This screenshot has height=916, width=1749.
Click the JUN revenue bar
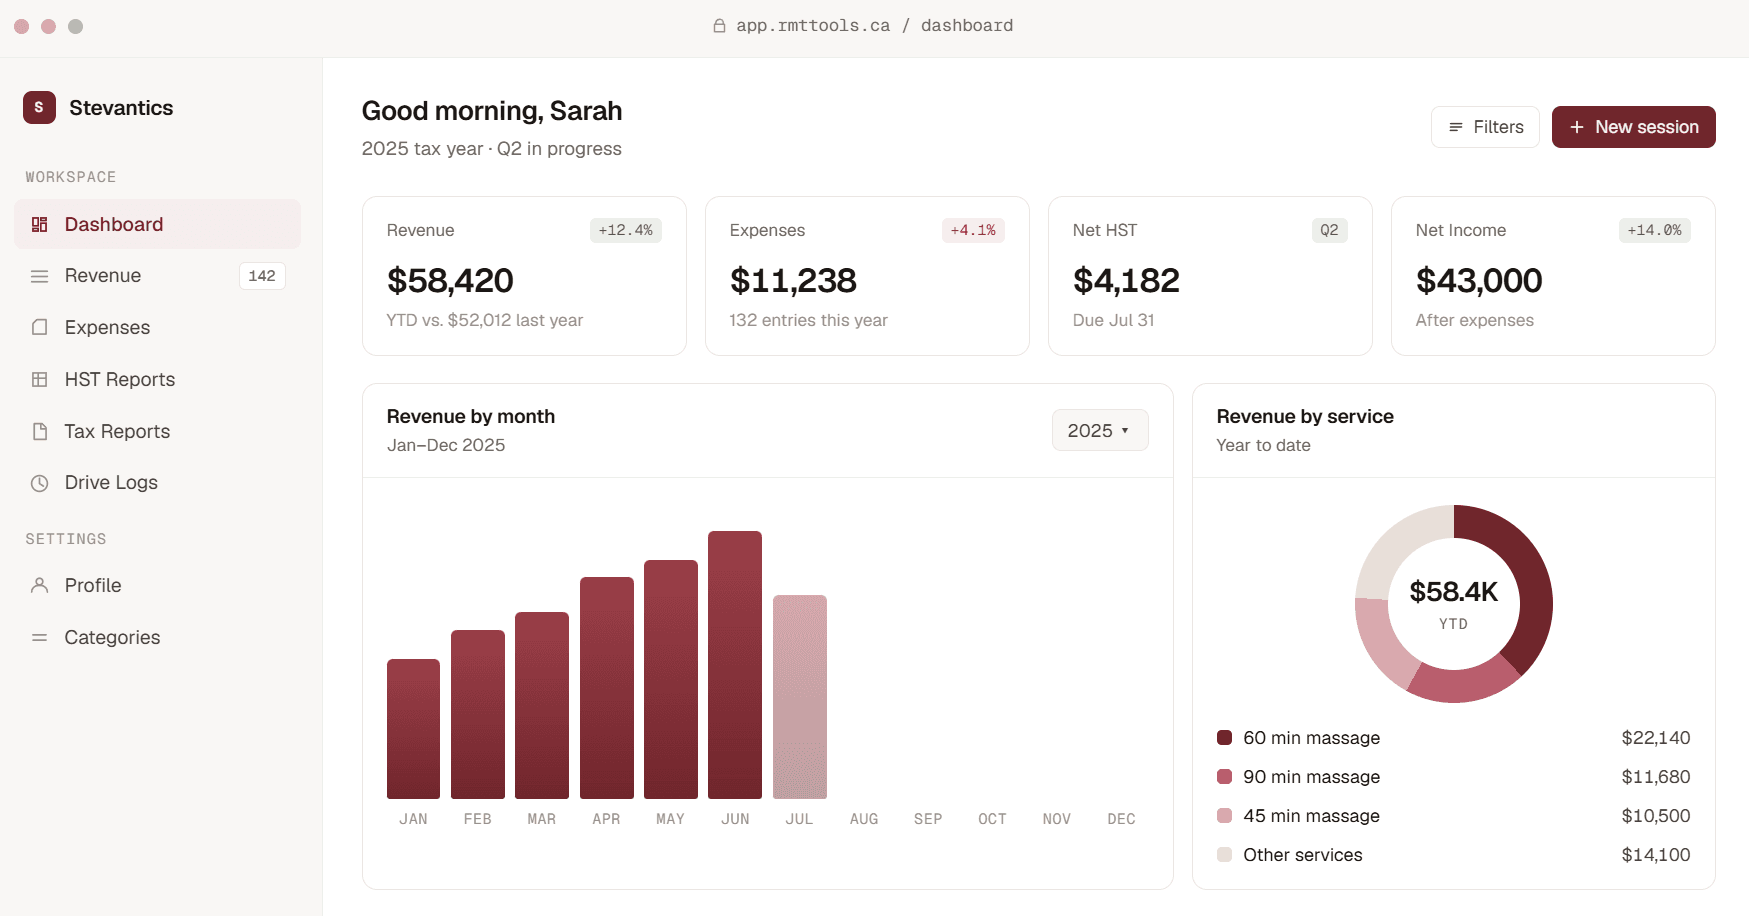click(x=735, y=665)
